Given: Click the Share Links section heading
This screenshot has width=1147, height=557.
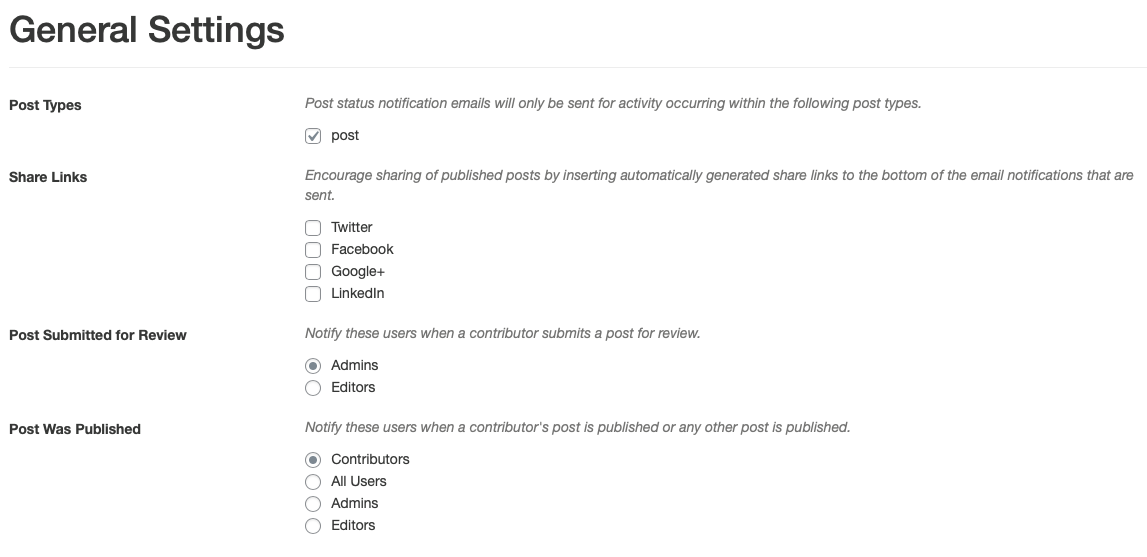Looking at the screenshot, I should pos(48,178).
